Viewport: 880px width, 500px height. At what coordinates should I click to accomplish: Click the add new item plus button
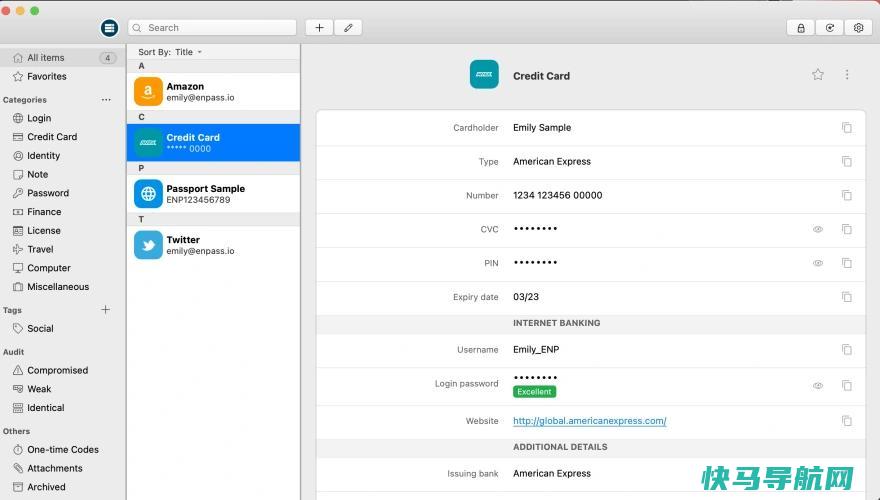tap(319, 27)
